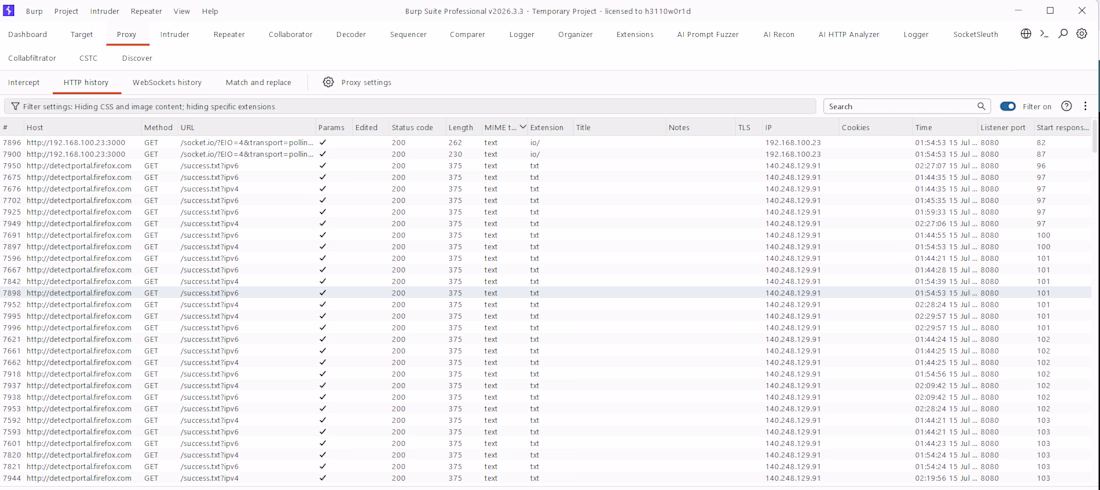This screenshot has height=490, width=1100.
Task: Sort by the Extension column header
Action: (x=550, y=128)
